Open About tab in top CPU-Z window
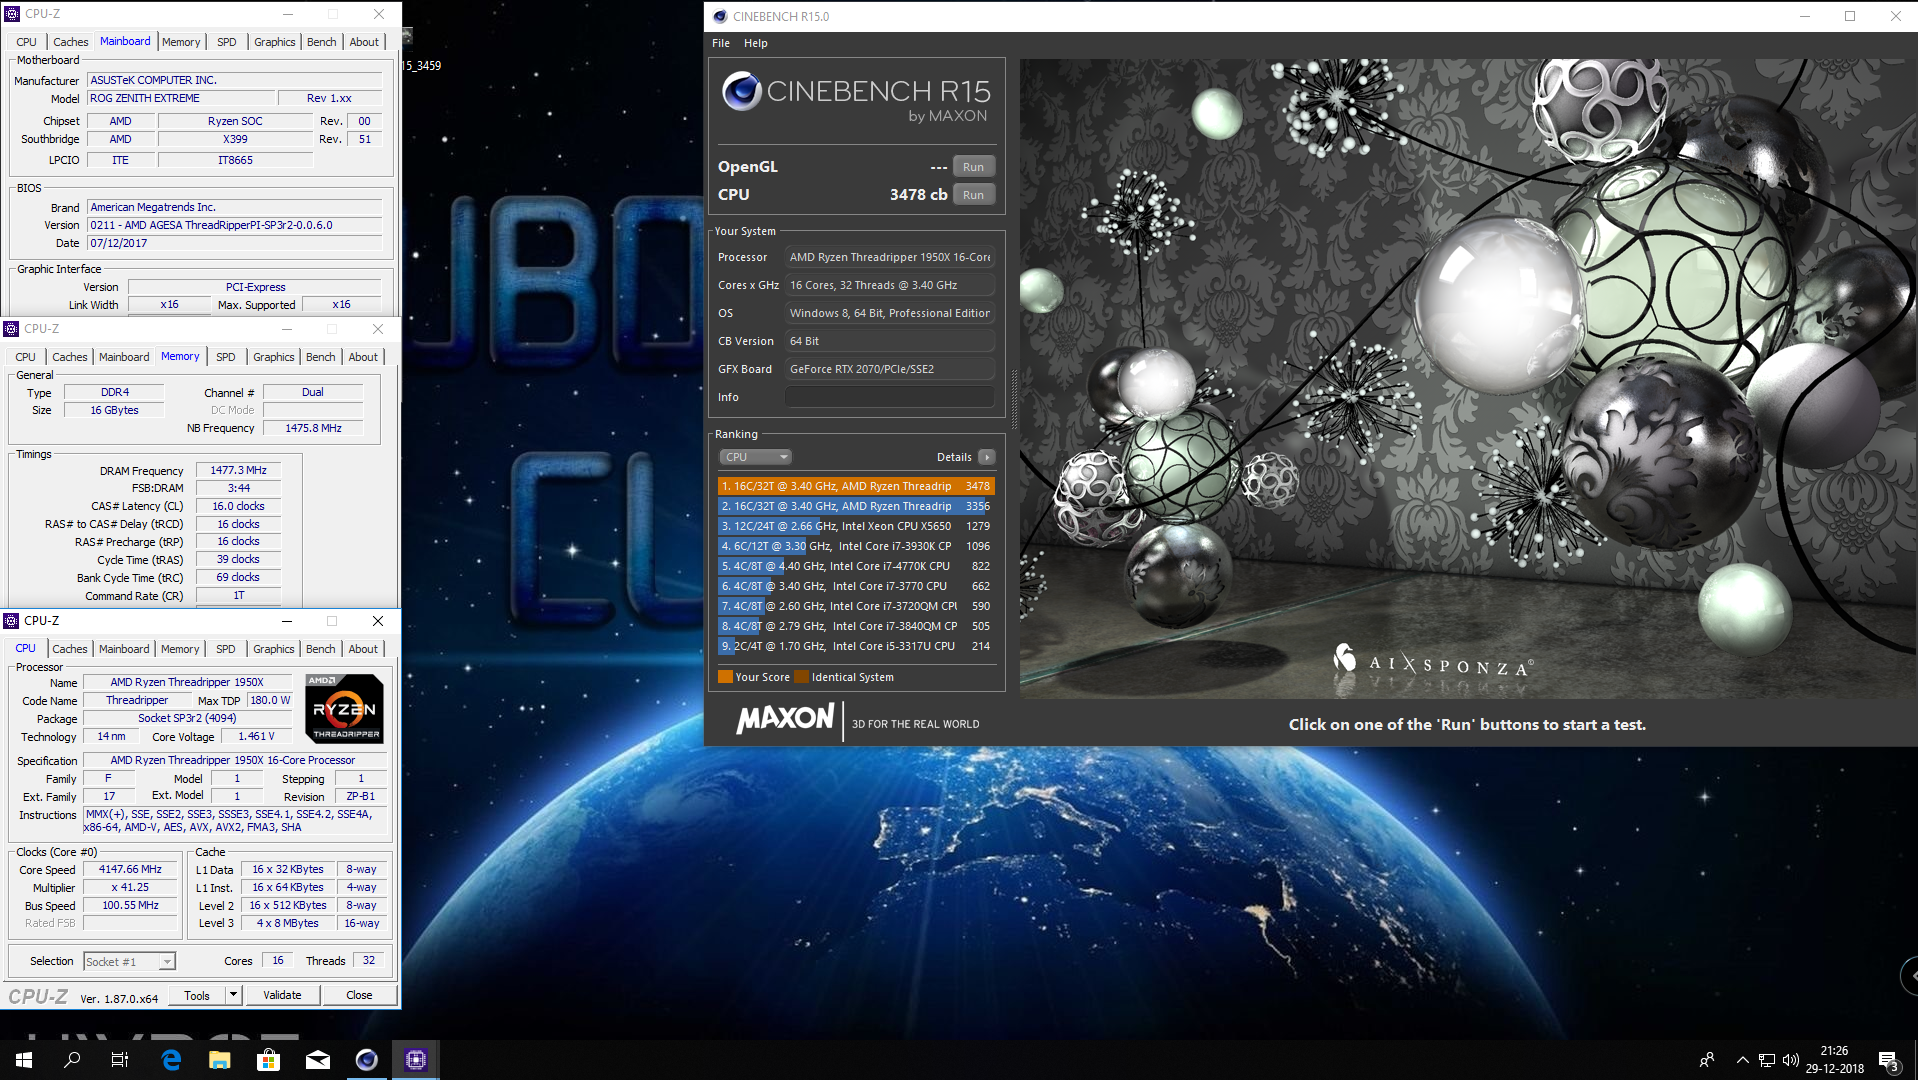This screenshot has height=1080, width=1918. (x=364, y=42)
